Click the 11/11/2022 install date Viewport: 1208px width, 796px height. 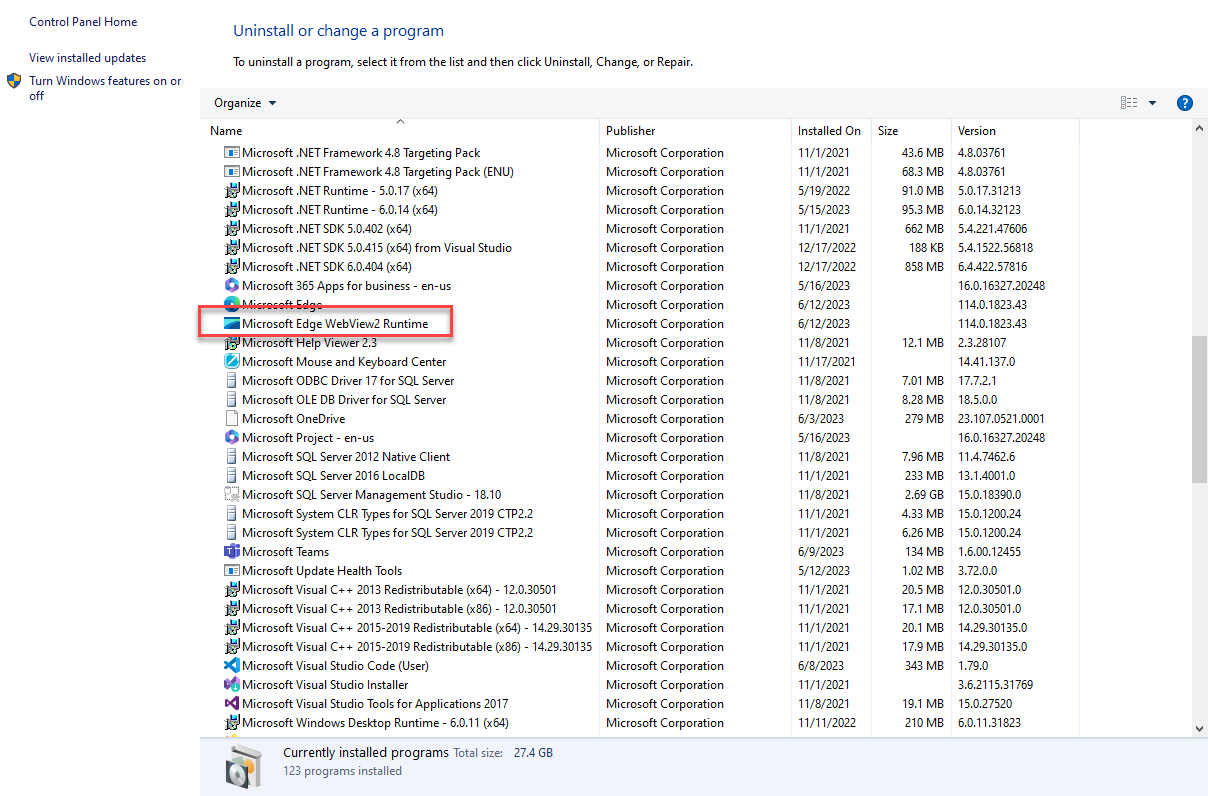click(x=827, y=723)
